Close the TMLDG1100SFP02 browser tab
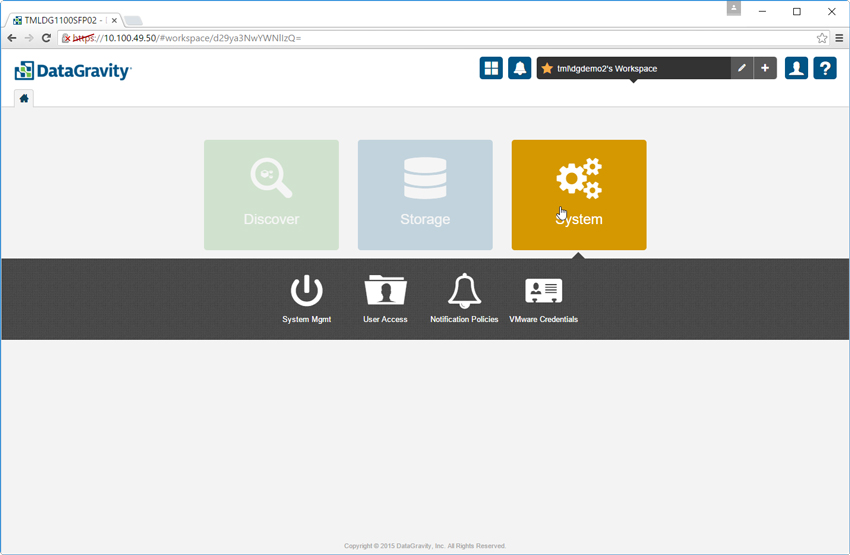This screenshot has width=850, height=555. (x=114, y=21)
